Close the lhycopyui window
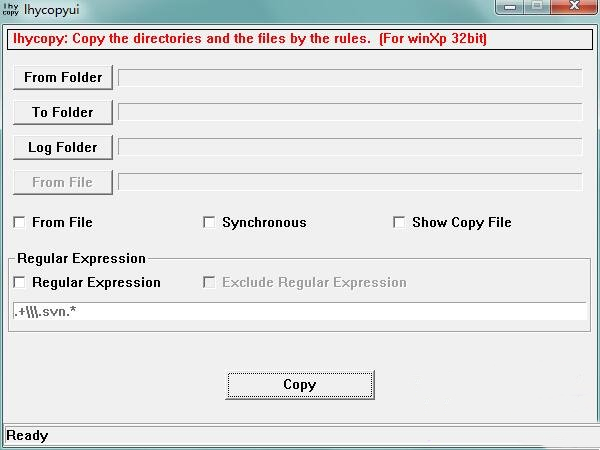Viewport: 600px width, 450px height. [574, 7]
